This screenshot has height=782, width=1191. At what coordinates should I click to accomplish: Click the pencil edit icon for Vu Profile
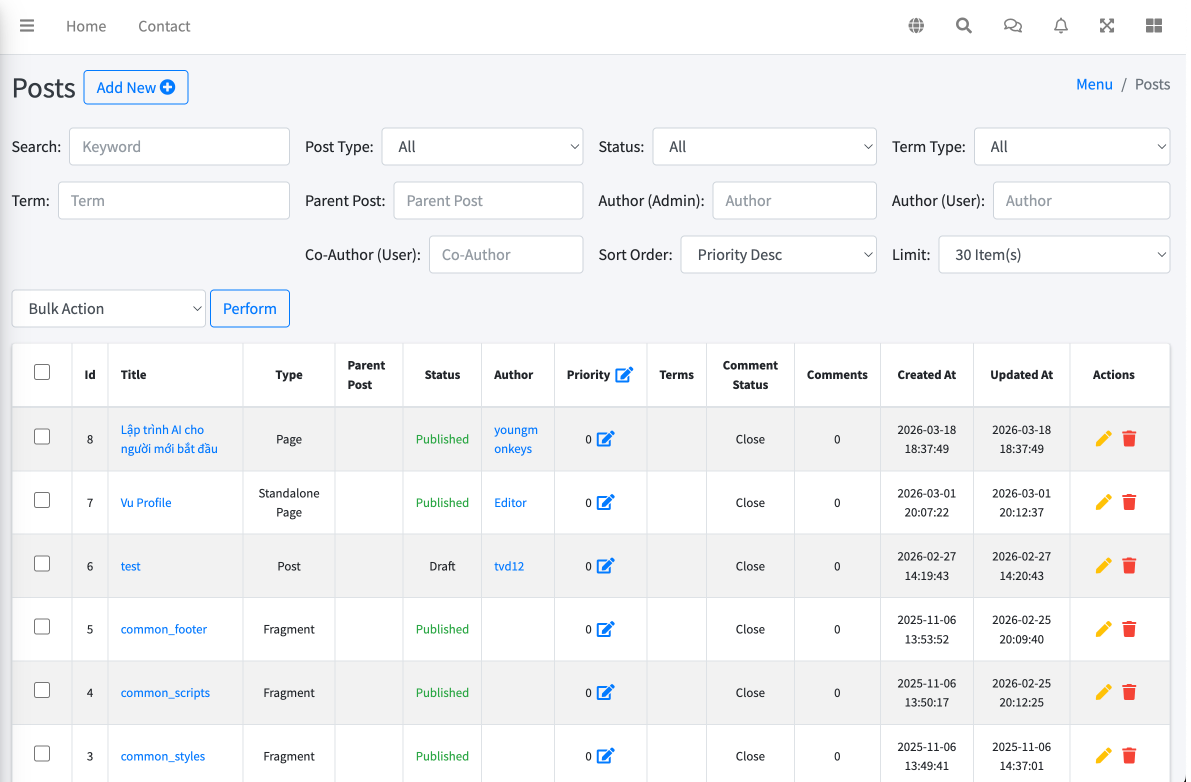(x=1104, y=502)
